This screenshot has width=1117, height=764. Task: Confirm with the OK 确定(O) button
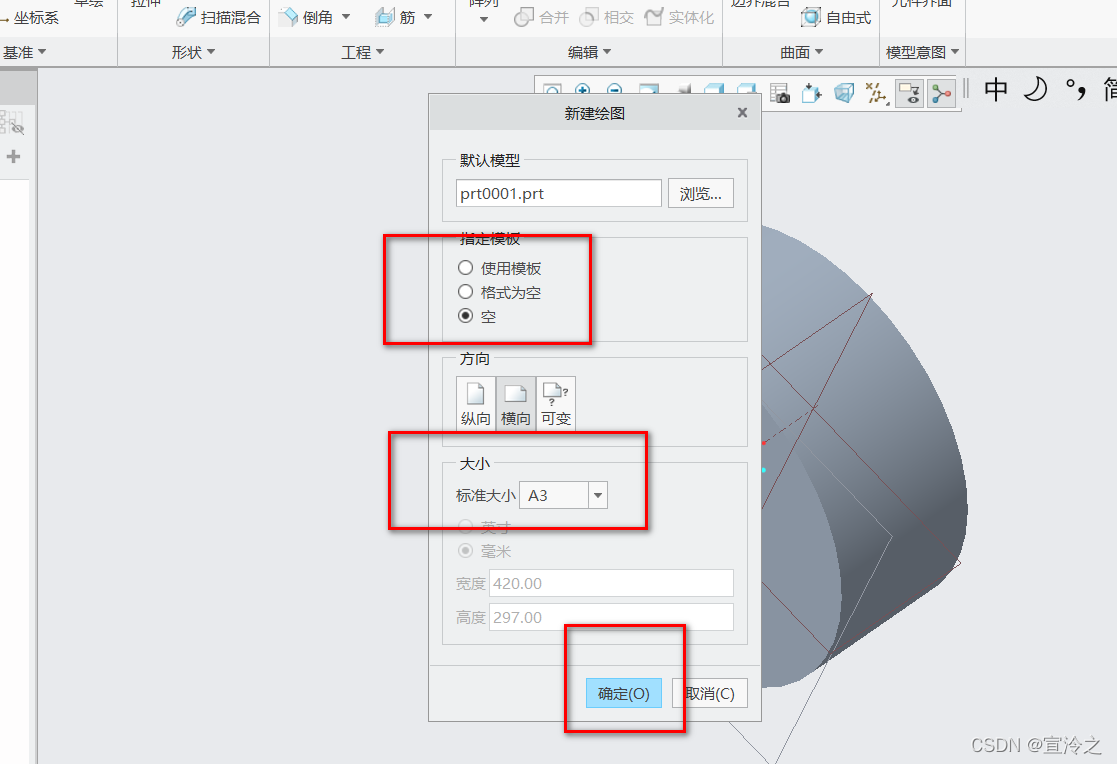[x=623, y=693]
